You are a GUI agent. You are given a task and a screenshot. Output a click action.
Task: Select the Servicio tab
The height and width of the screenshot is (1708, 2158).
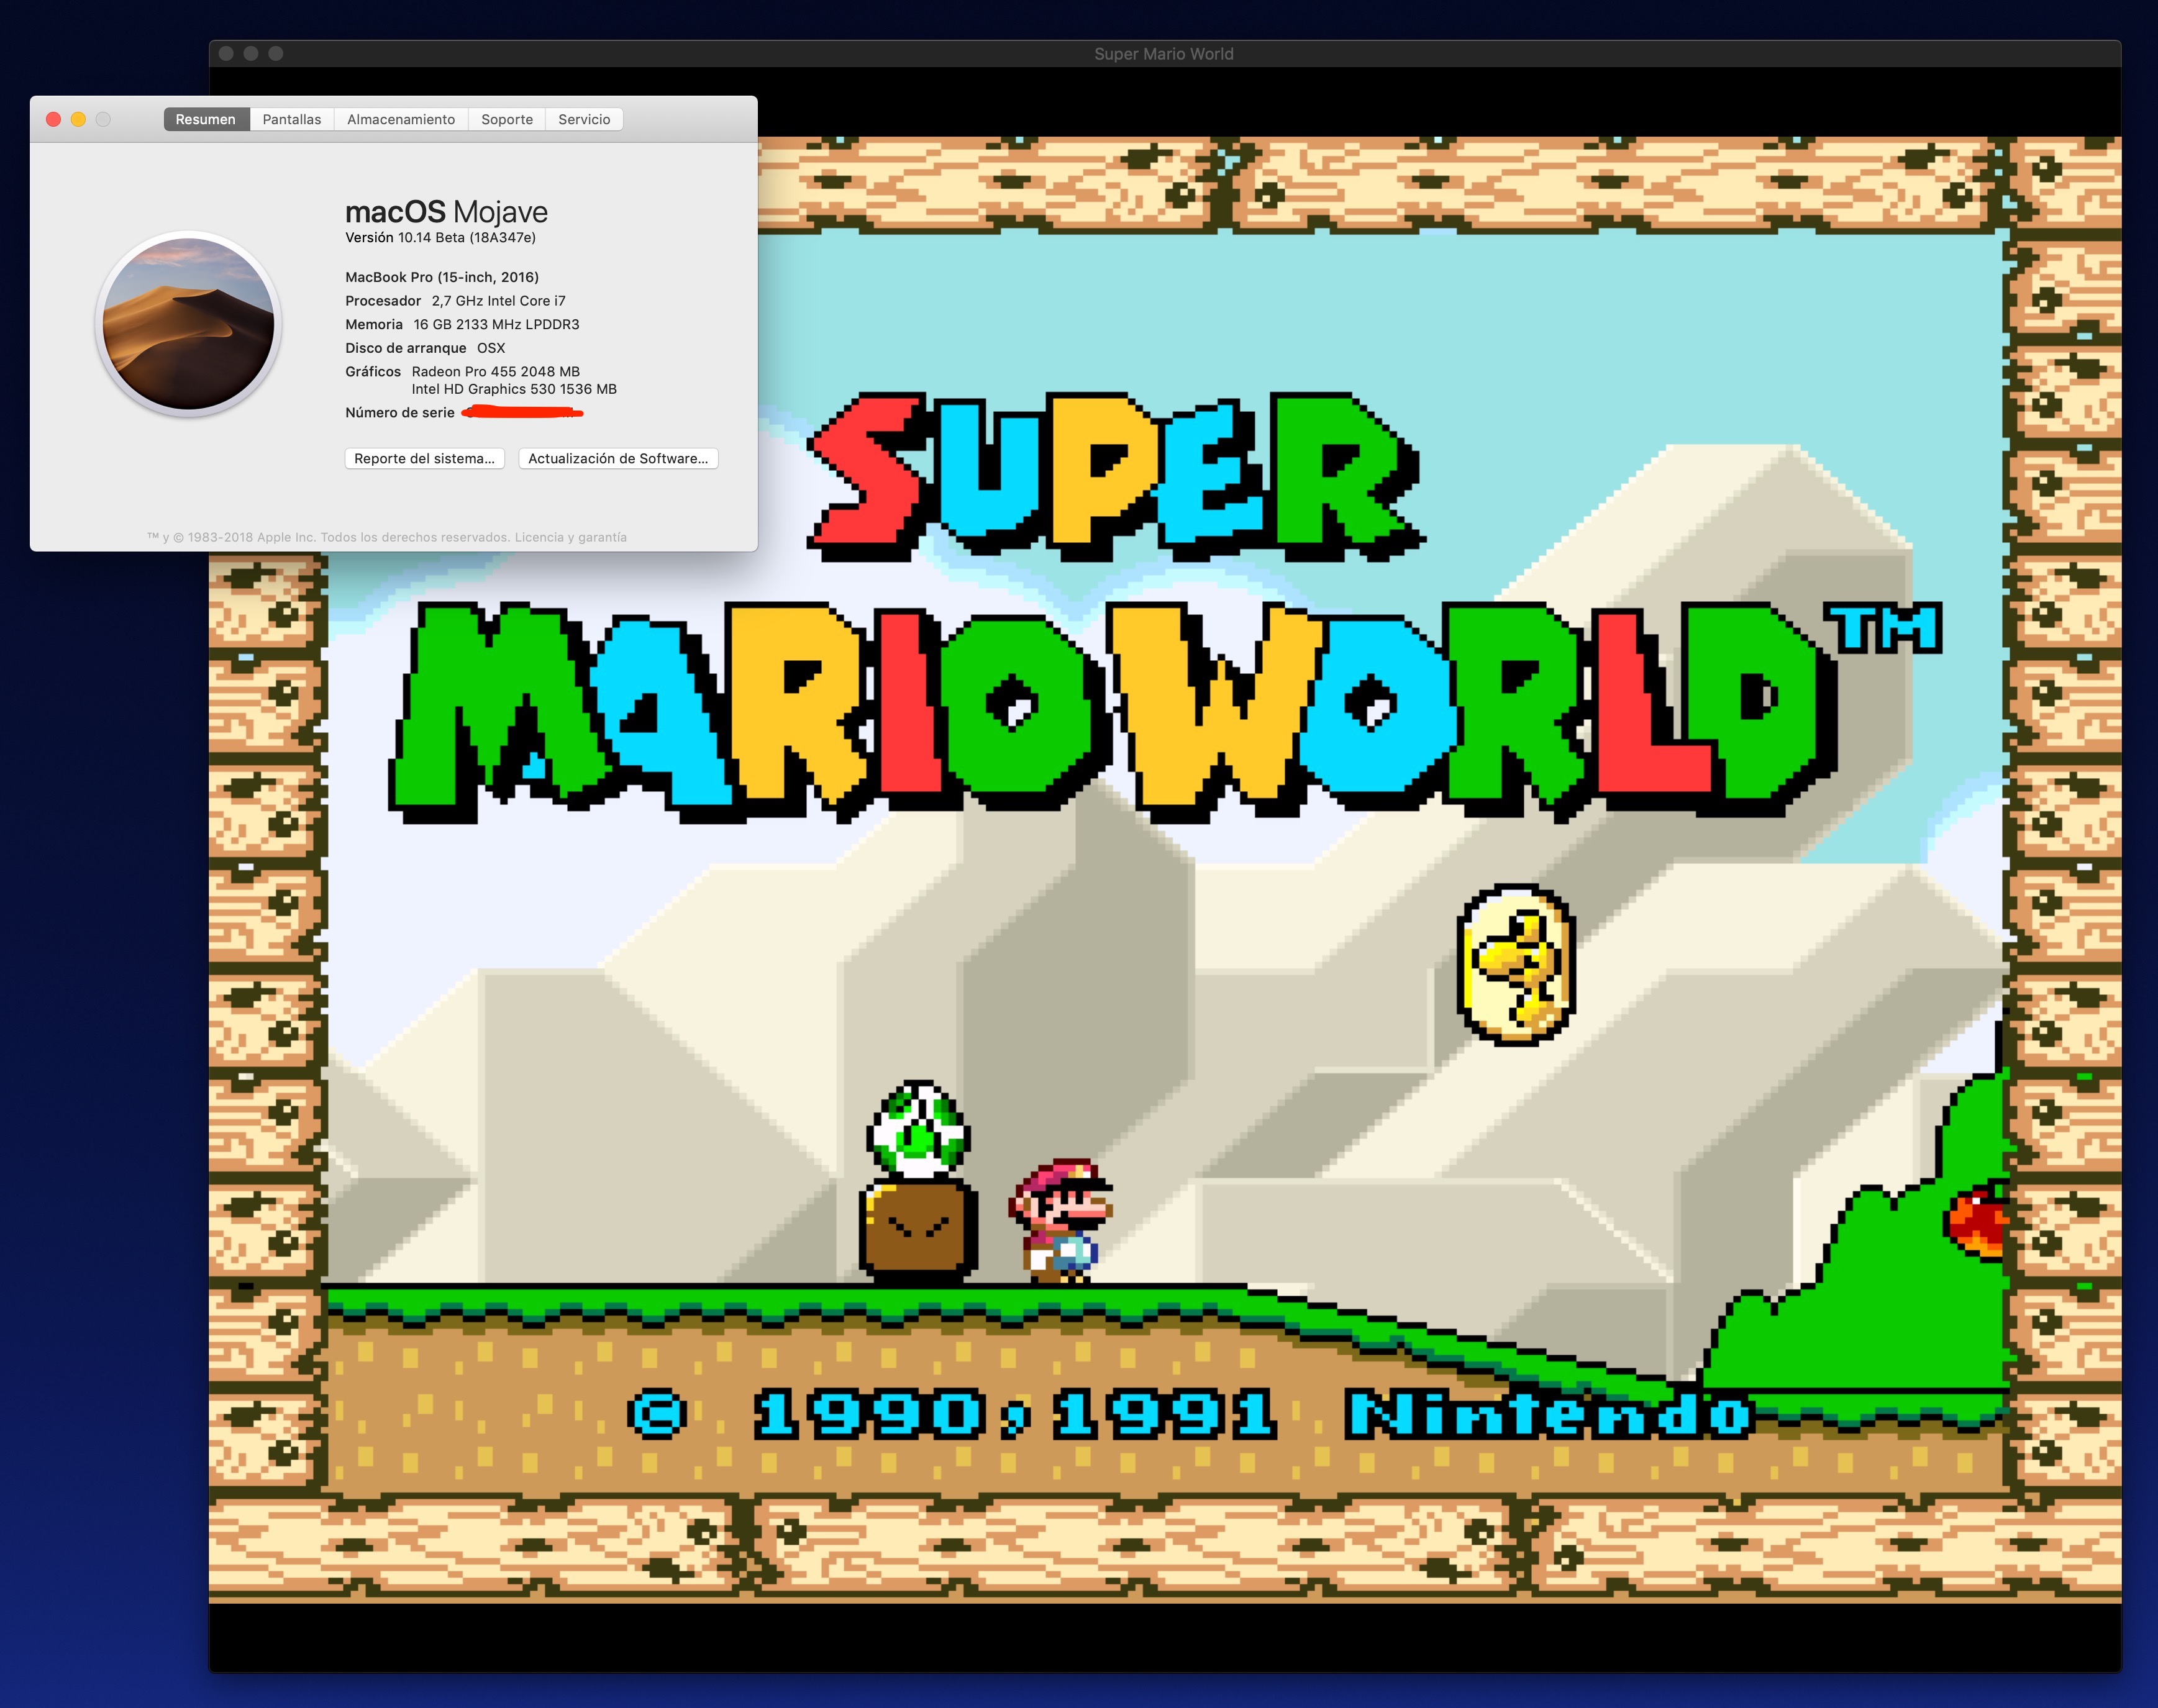[584, 119]
